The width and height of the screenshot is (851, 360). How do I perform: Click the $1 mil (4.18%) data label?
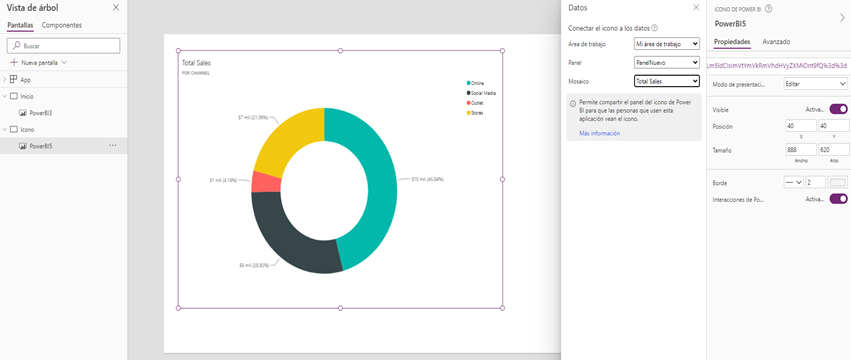[x=224, y=180]
